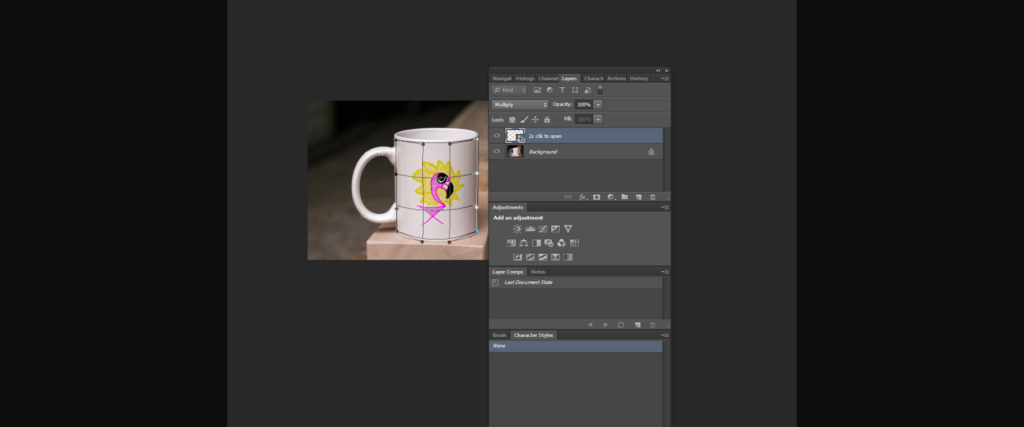Switch to the Actions tab

coord(616,78)
